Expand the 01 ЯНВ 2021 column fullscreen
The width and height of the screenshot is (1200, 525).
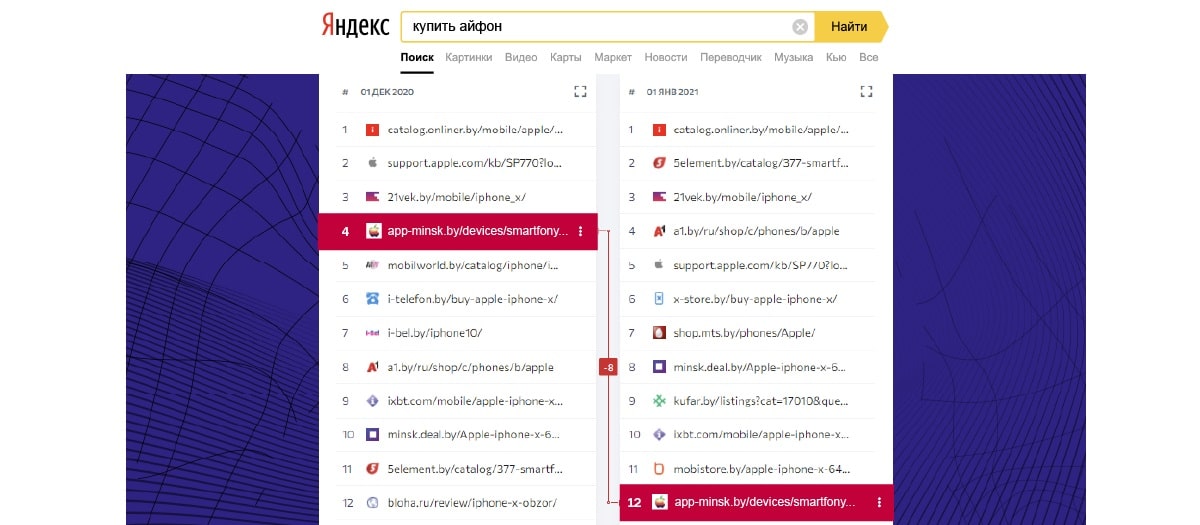(x=866, y=92)
